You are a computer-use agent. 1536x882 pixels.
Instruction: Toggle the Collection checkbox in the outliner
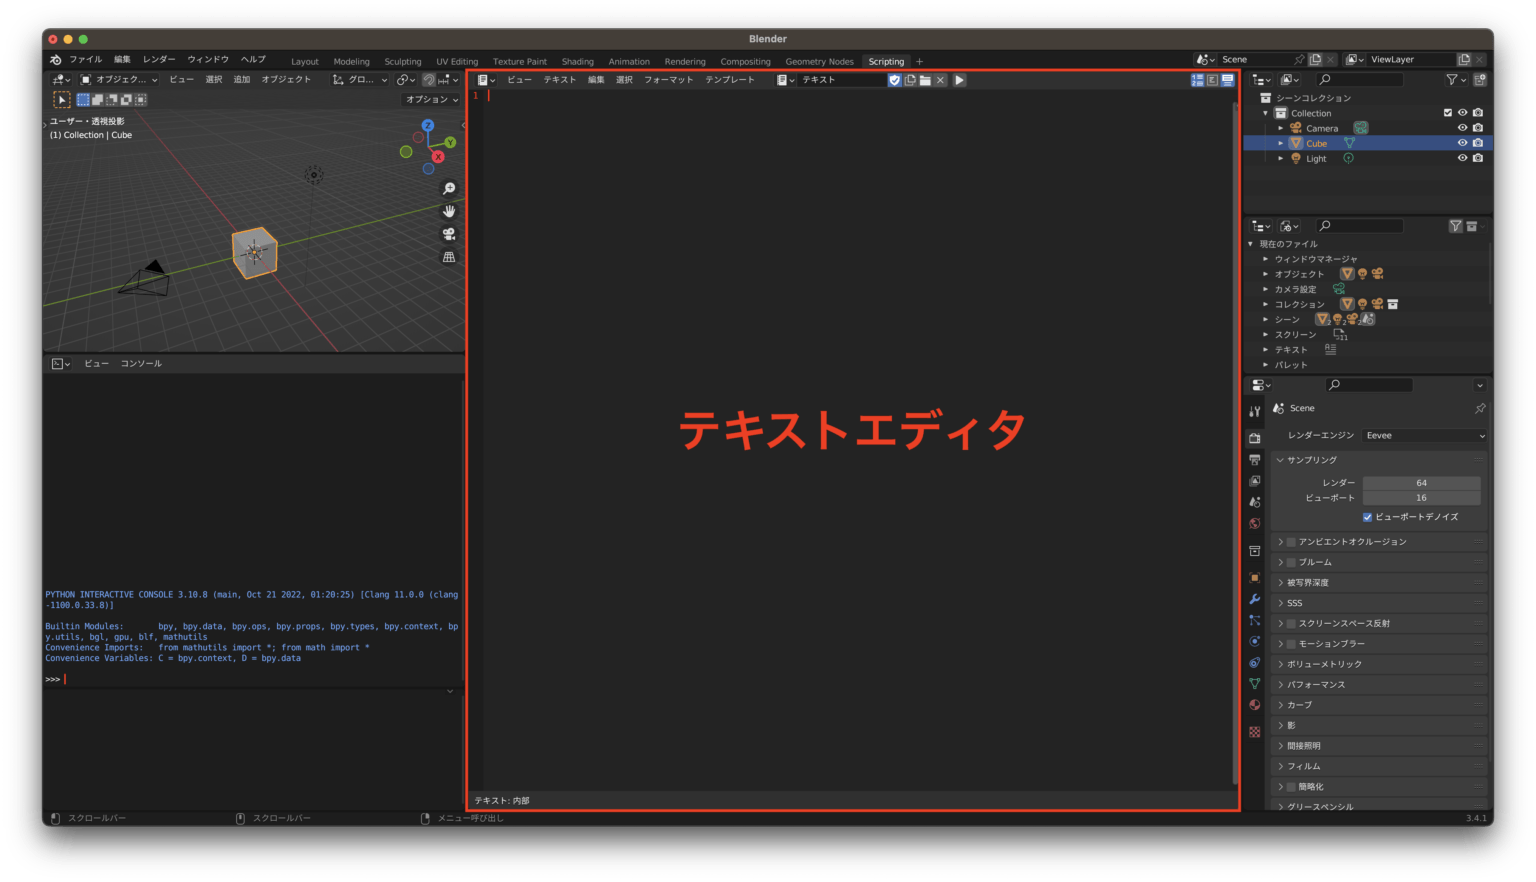coord(1447,112)
